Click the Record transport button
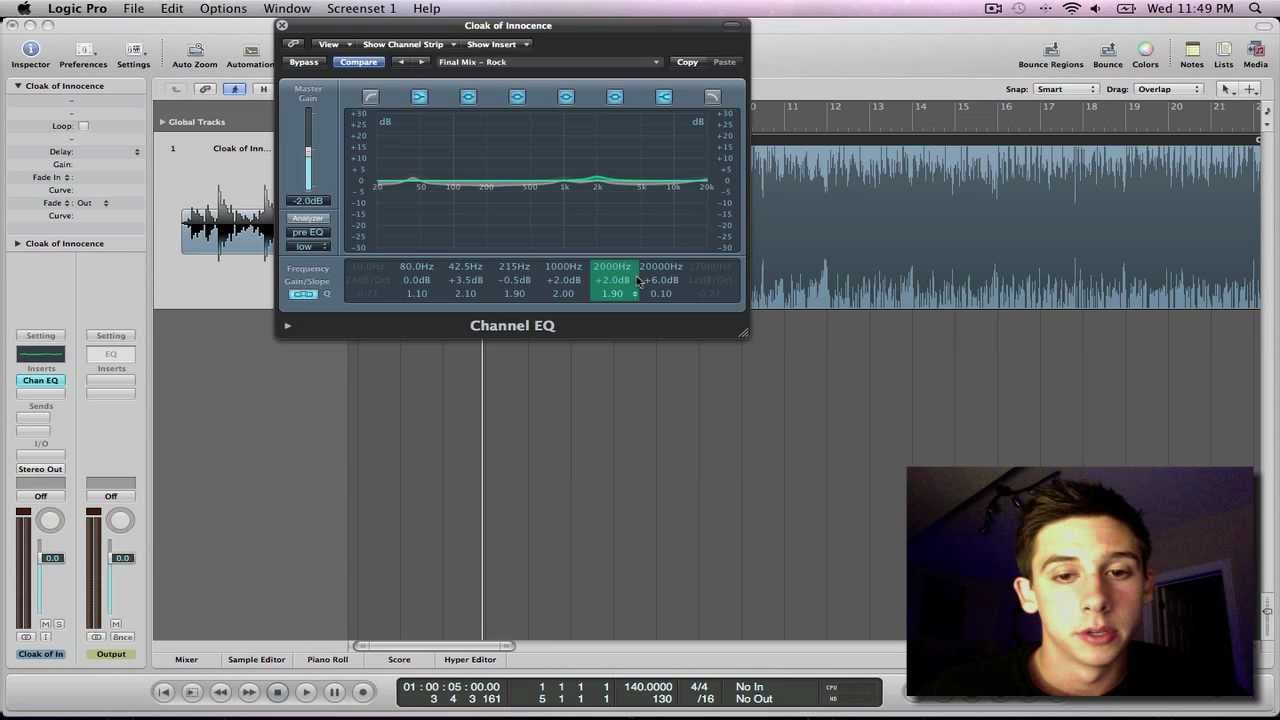1280x720 pixels. [363, 692]
